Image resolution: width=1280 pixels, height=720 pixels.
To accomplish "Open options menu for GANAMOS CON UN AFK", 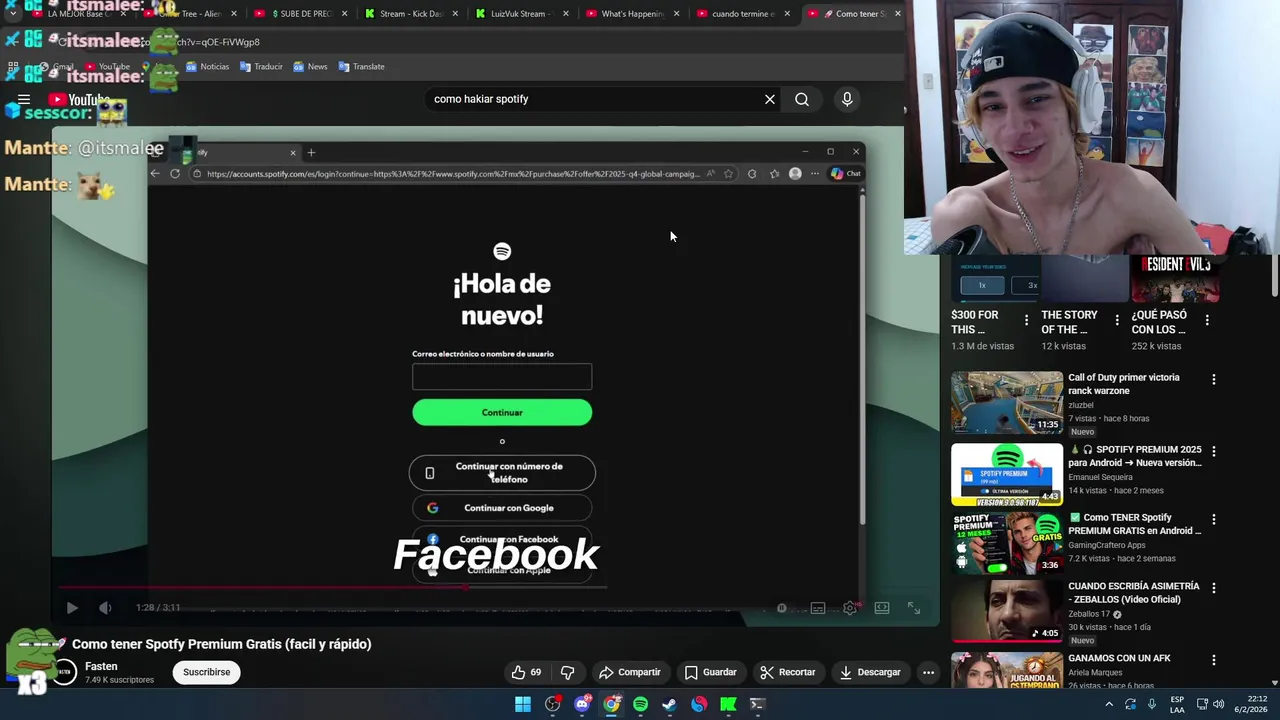I will coord(1214,660).
